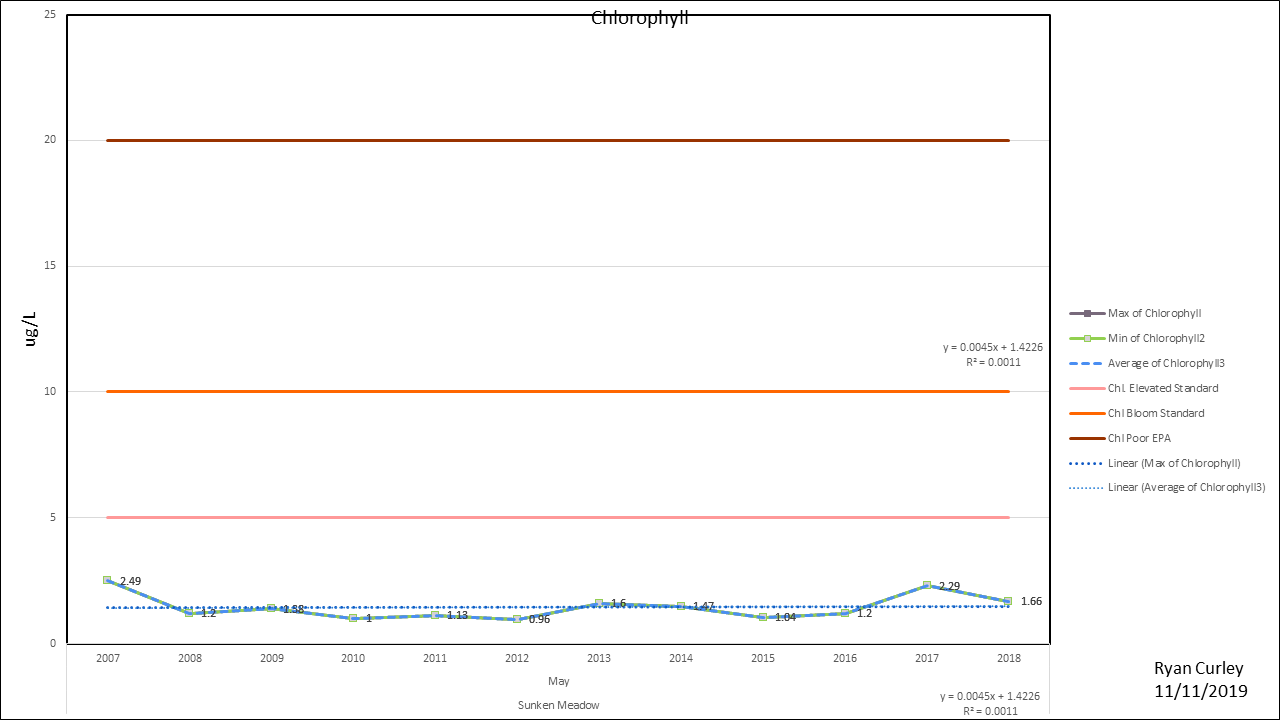Click the Chl Poor EPA legend entry
The width and height of the screenshot is (1280, 720).
pos(1142,438)
